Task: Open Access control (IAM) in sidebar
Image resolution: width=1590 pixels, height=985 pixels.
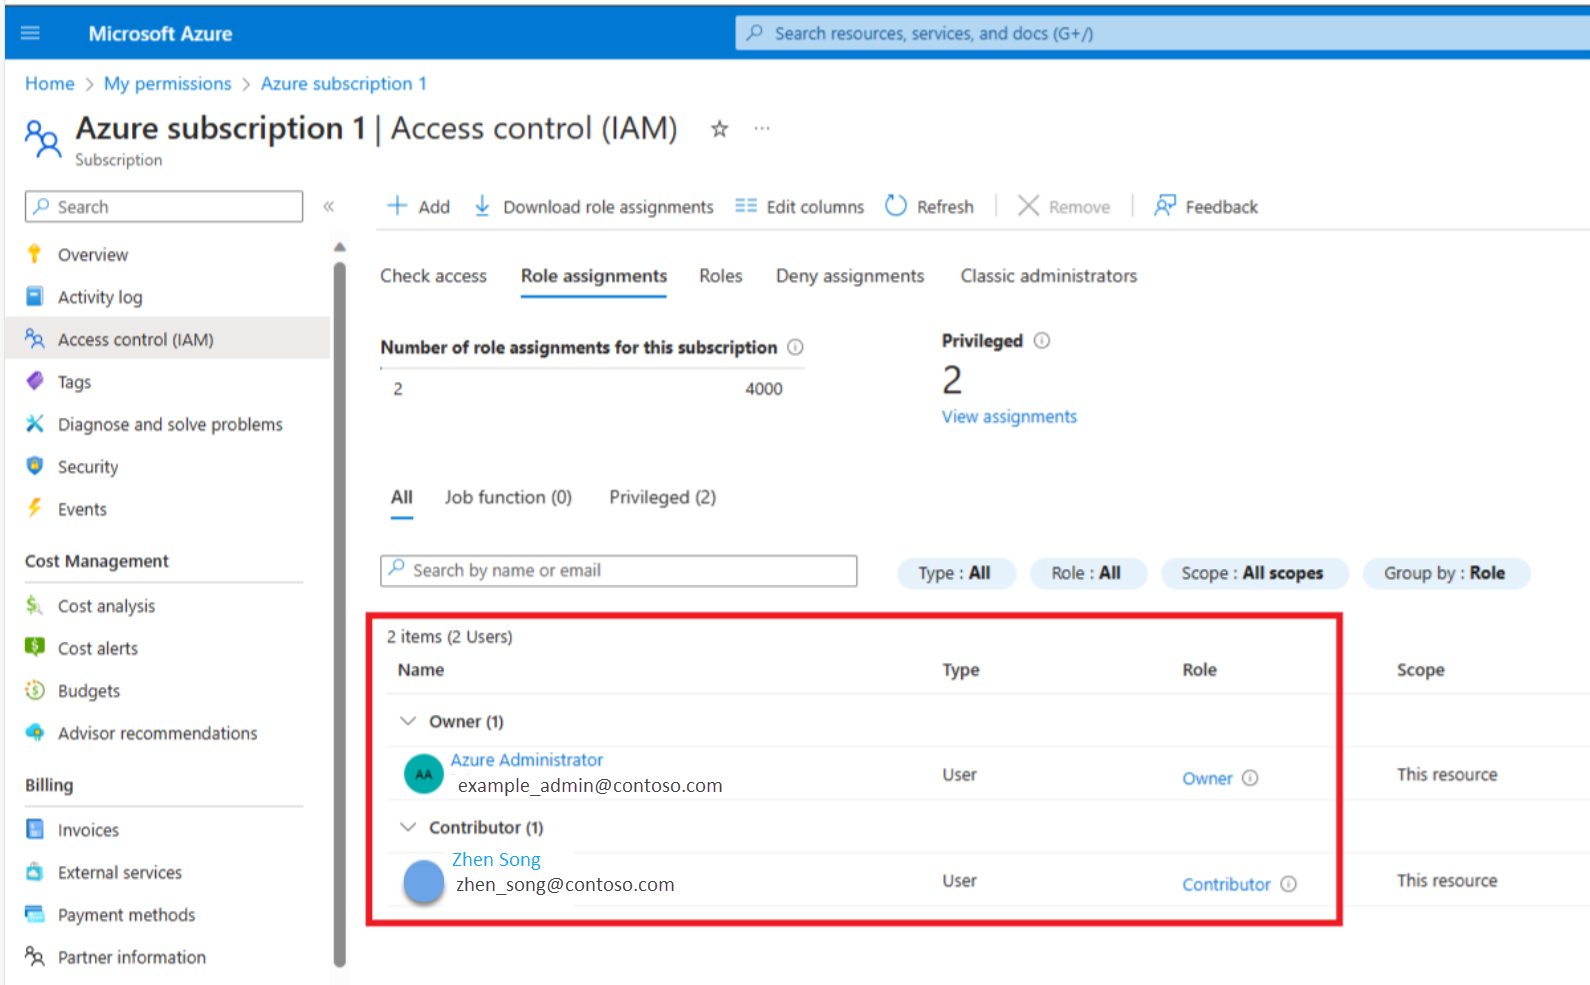Action: 167,339
